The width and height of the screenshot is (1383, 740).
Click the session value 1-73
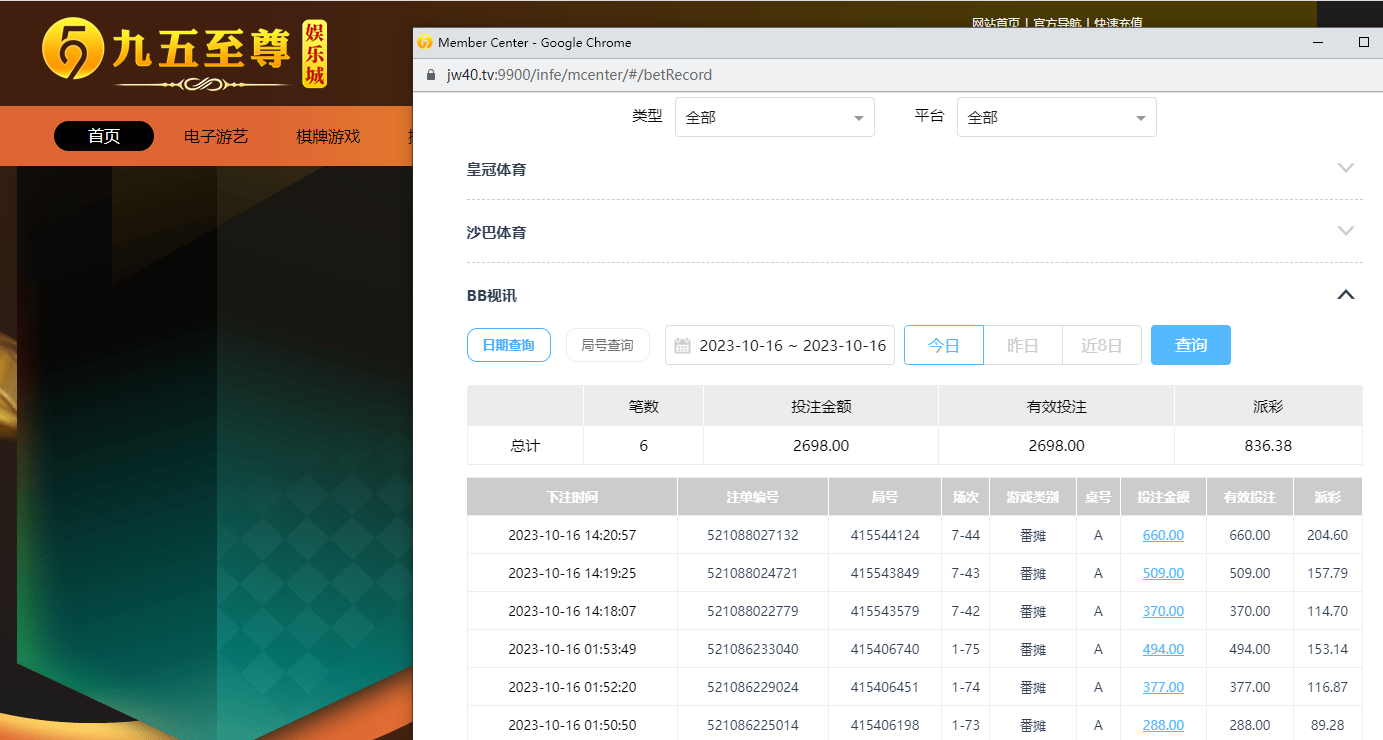pyautogui.click(x=965, y=725)
